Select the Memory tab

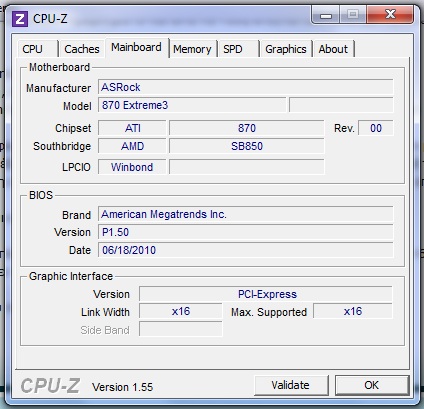192,49
